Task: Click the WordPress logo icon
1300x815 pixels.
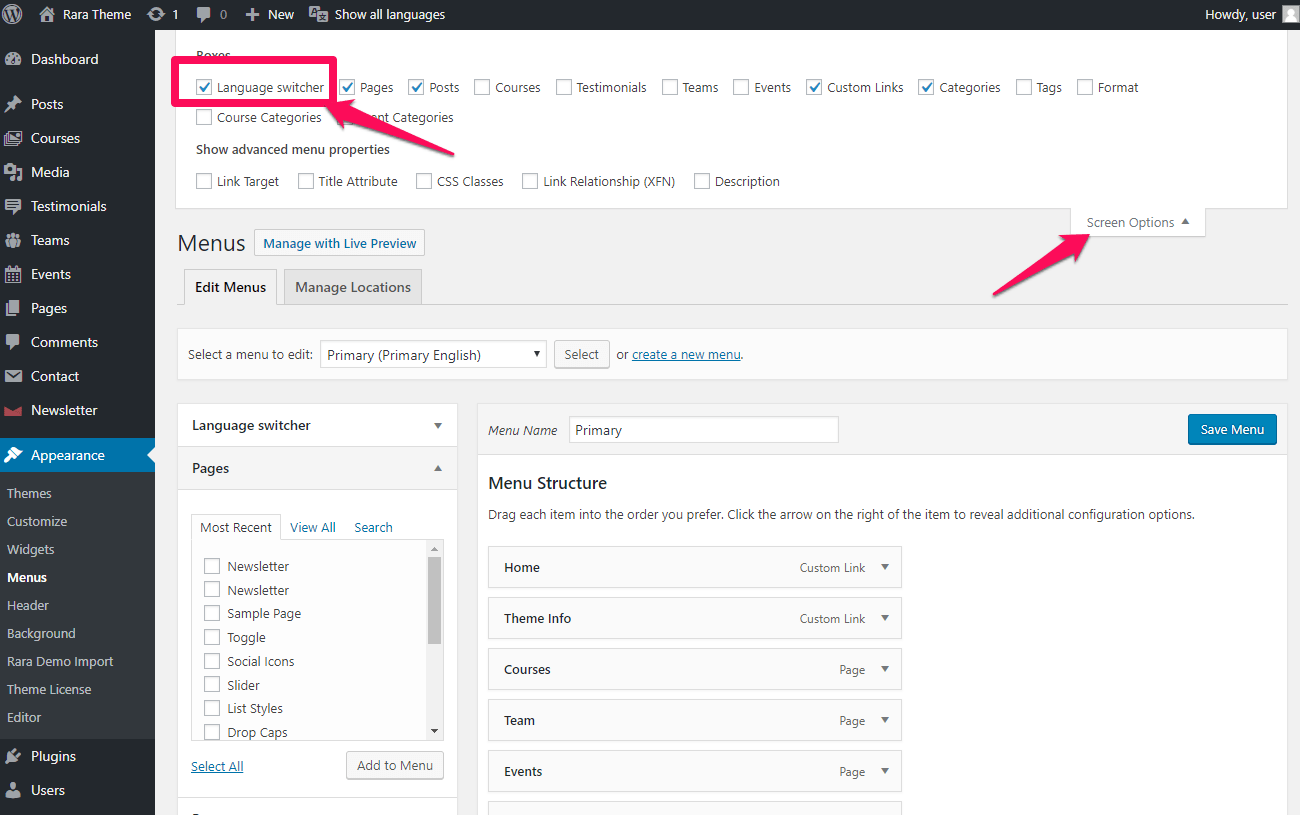Action: 13,14
